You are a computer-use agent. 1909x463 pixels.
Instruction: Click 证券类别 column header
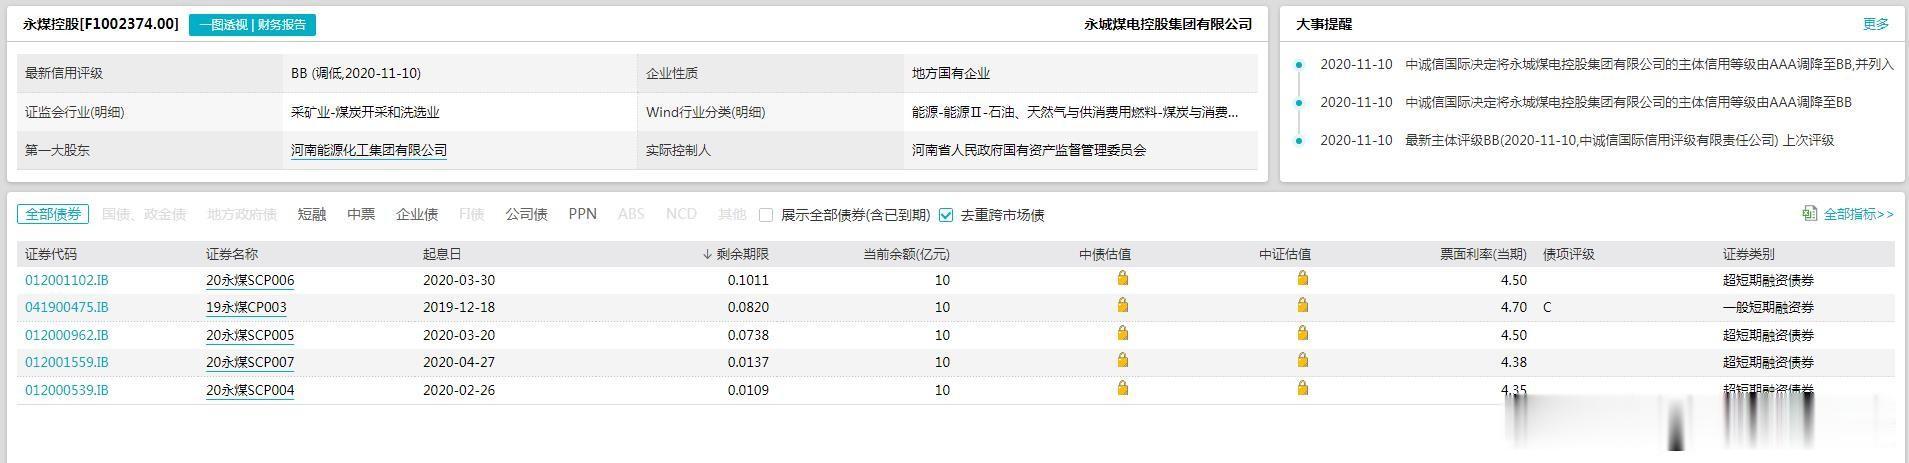tap(1749, 254)
